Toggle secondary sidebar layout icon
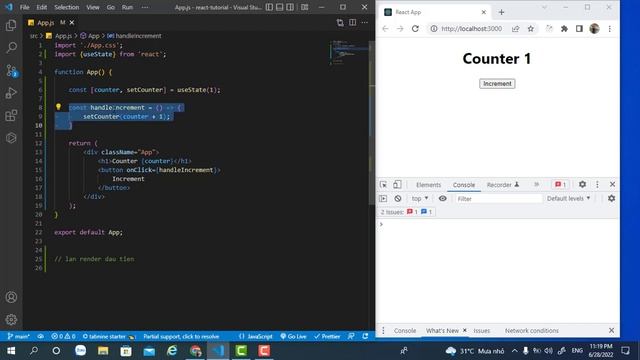Viewport: 640px width, 360px height. 290,7
